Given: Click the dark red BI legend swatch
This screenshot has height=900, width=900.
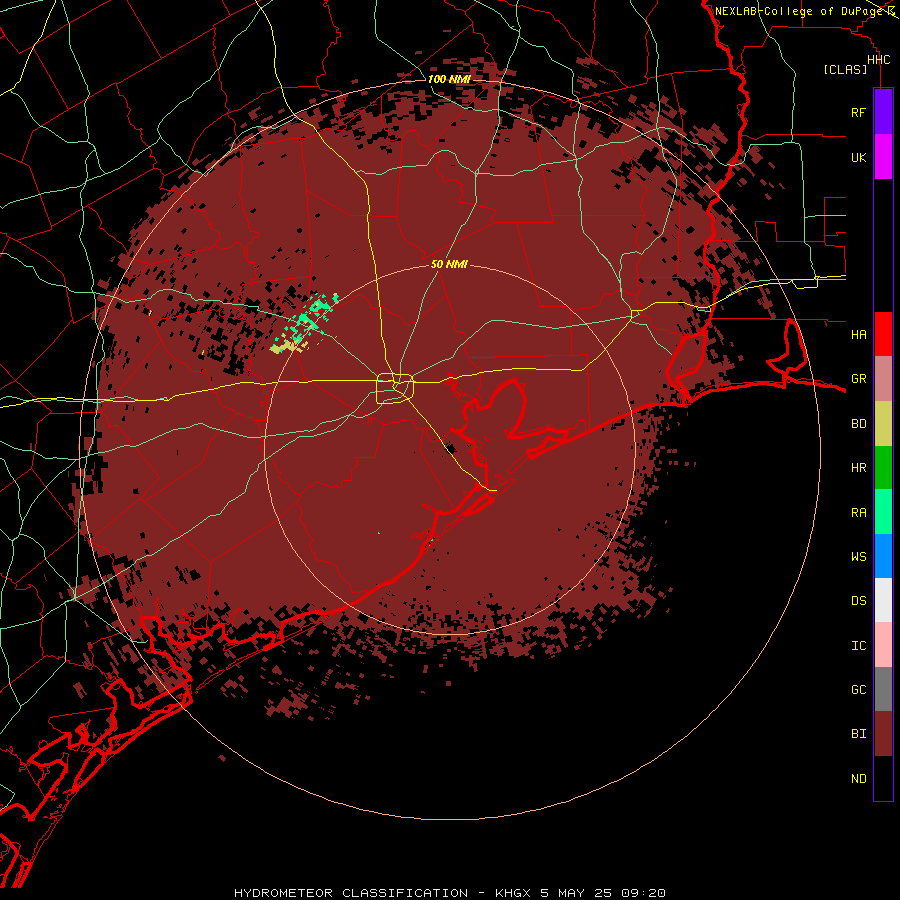Looking at the screenshot, I should click(x=883, y=734).
